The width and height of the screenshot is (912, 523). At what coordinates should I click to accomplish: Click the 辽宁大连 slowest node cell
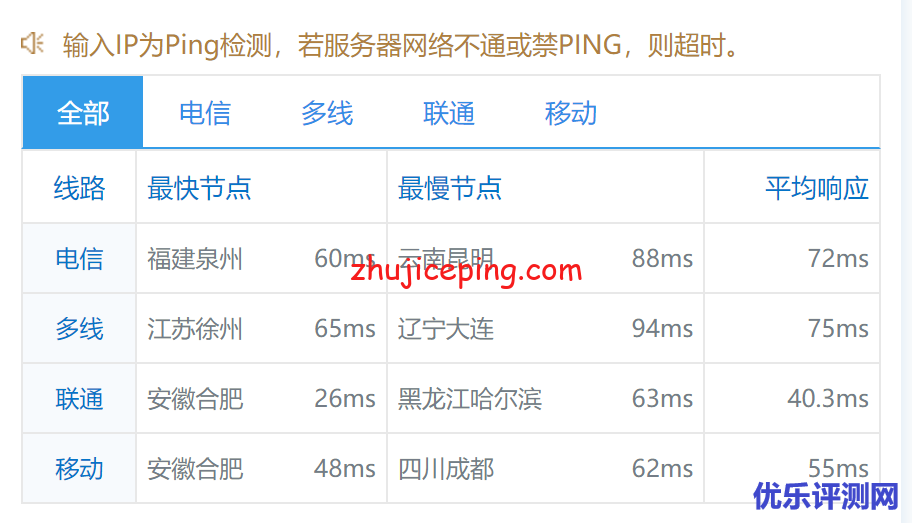(x=446, y=329)
